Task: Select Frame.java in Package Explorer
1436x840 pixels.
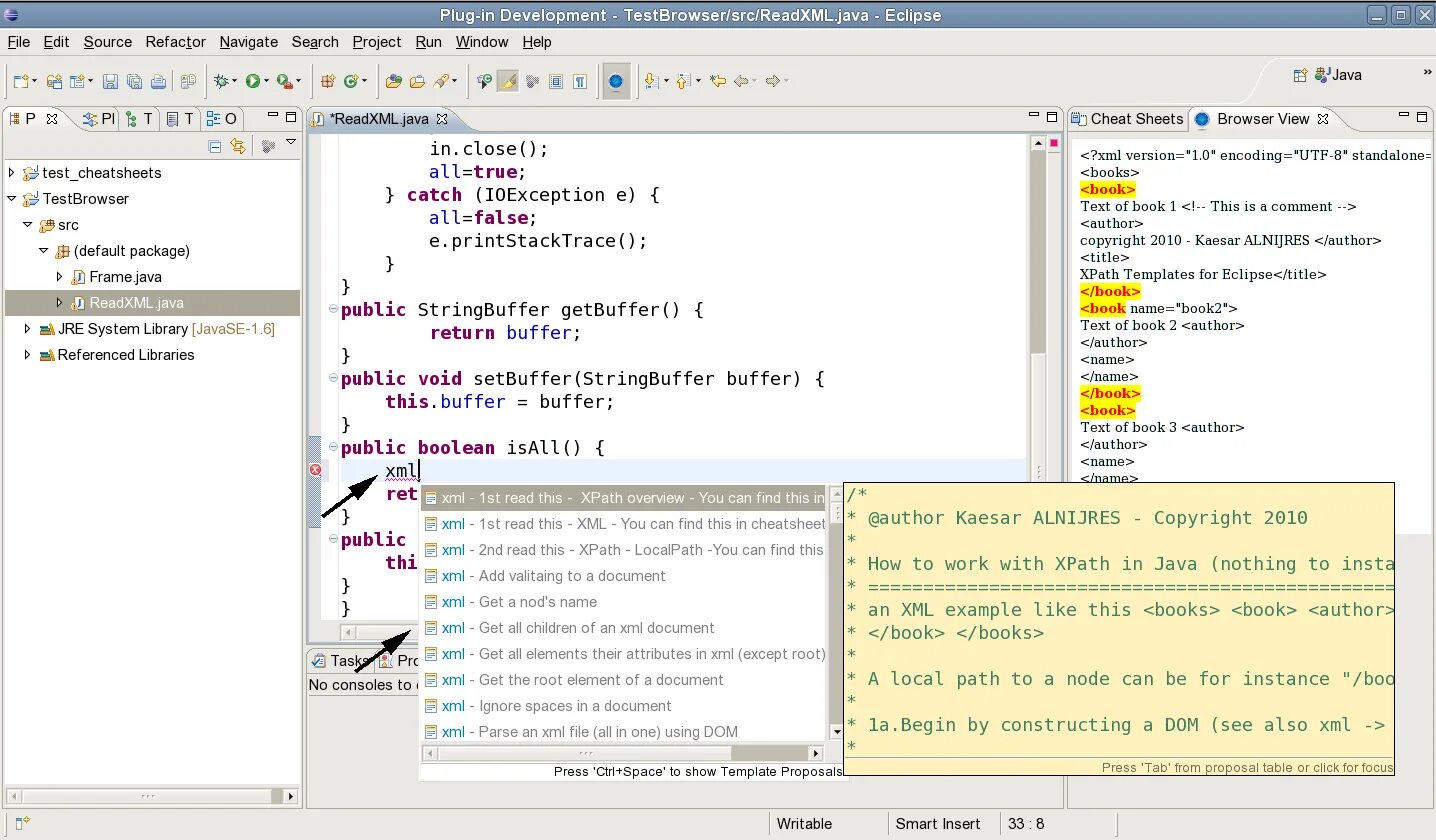Action: (x=125, y=277)
